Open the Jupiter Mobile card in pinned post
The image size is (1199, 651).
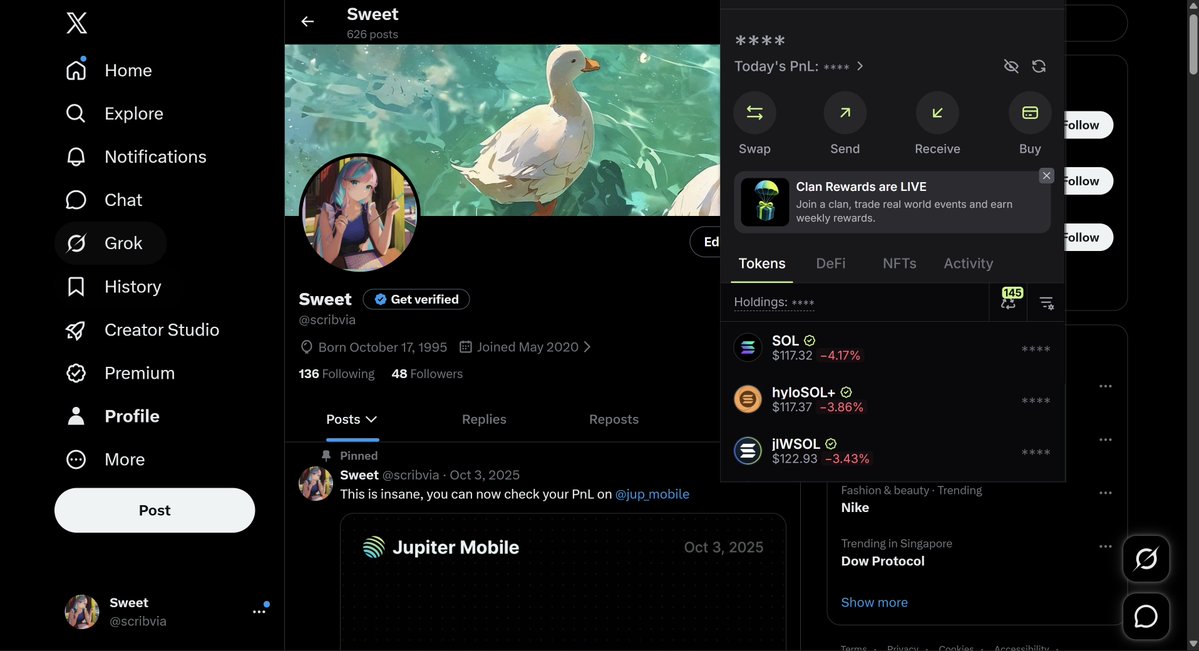[563, 582]
